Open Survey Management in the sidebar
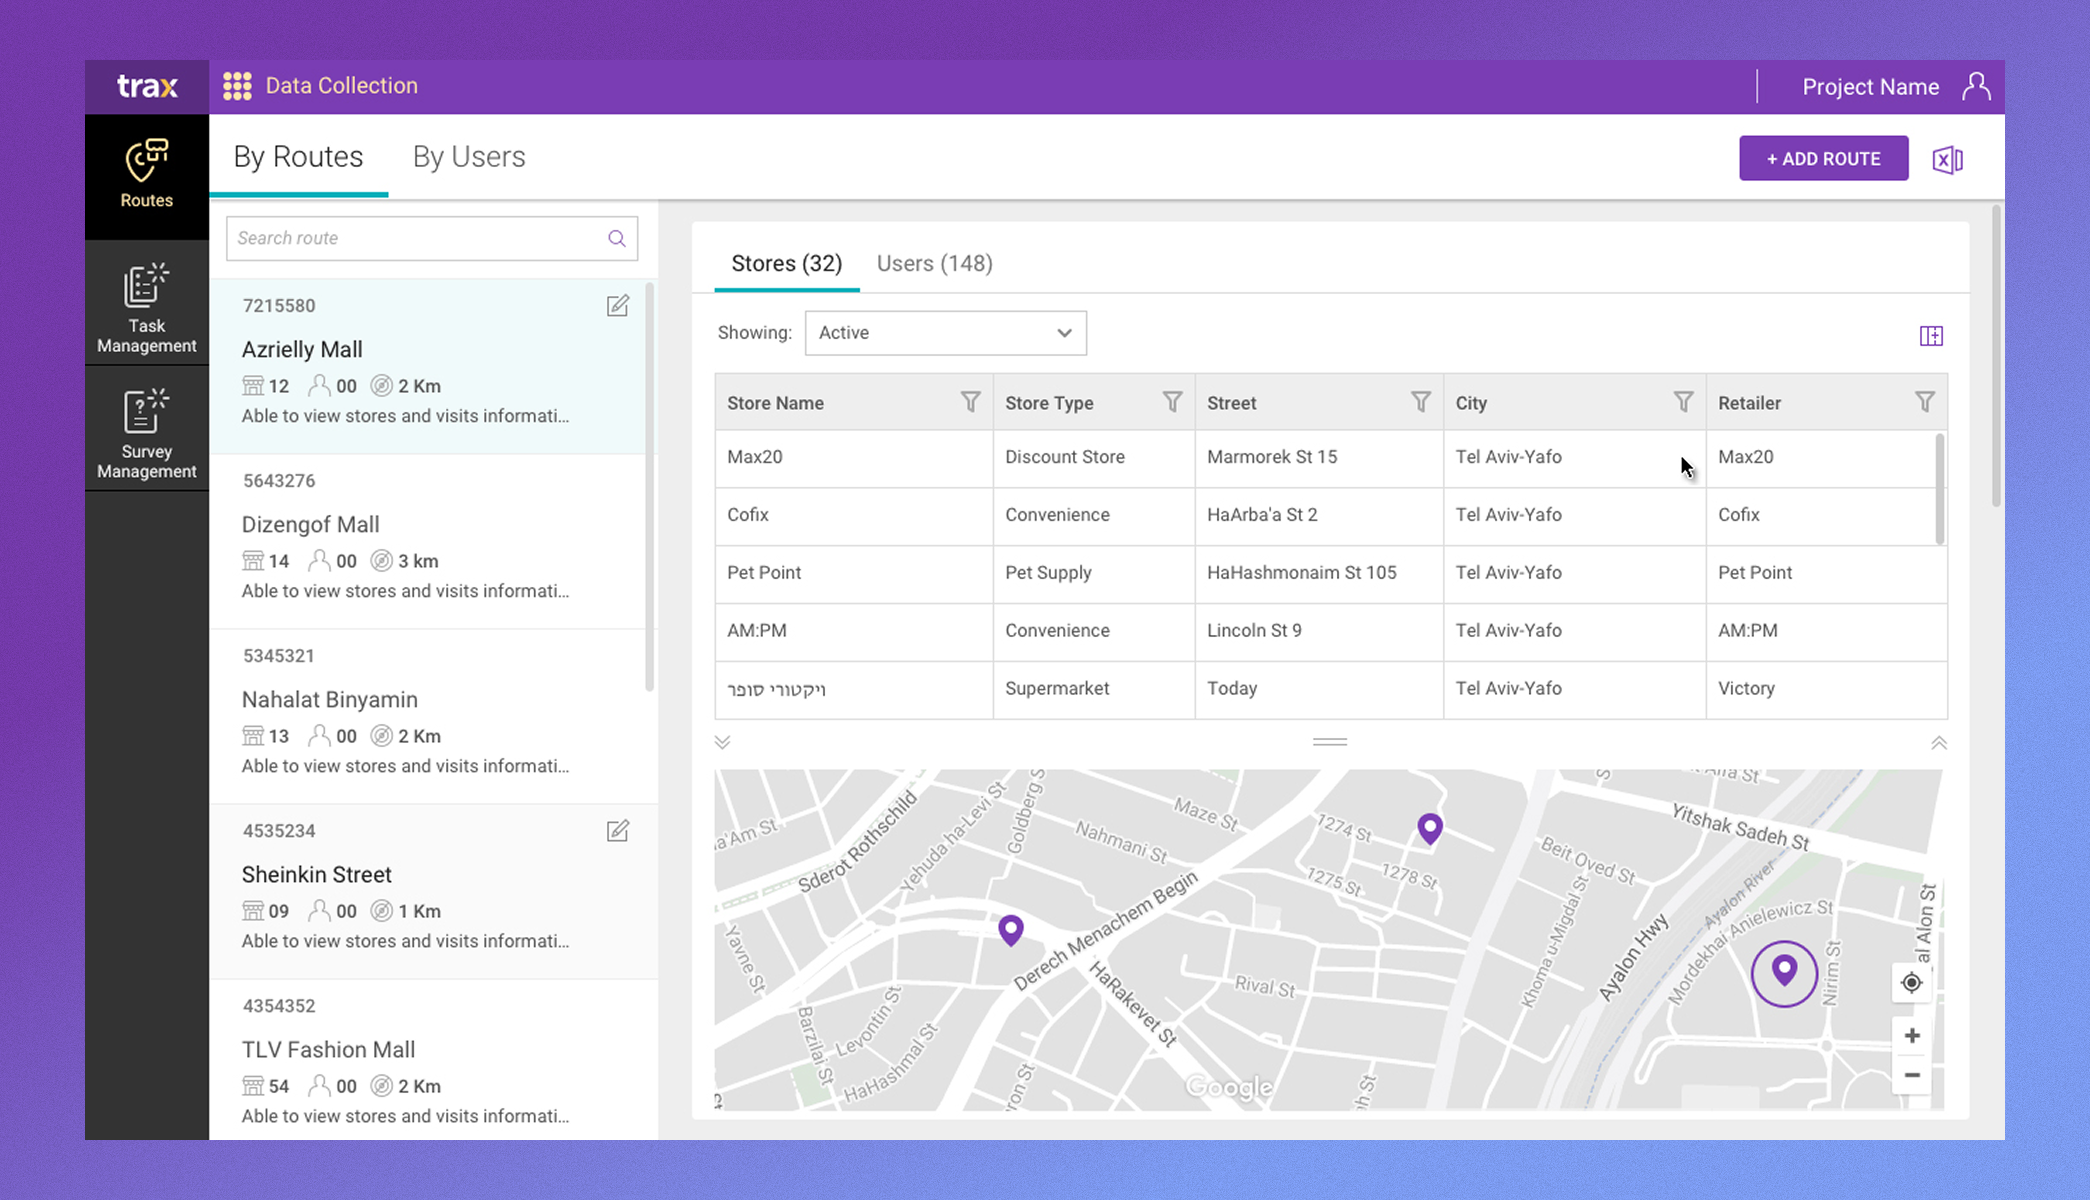Screen dimensions: 2090x1200 (x=146, y=434)
